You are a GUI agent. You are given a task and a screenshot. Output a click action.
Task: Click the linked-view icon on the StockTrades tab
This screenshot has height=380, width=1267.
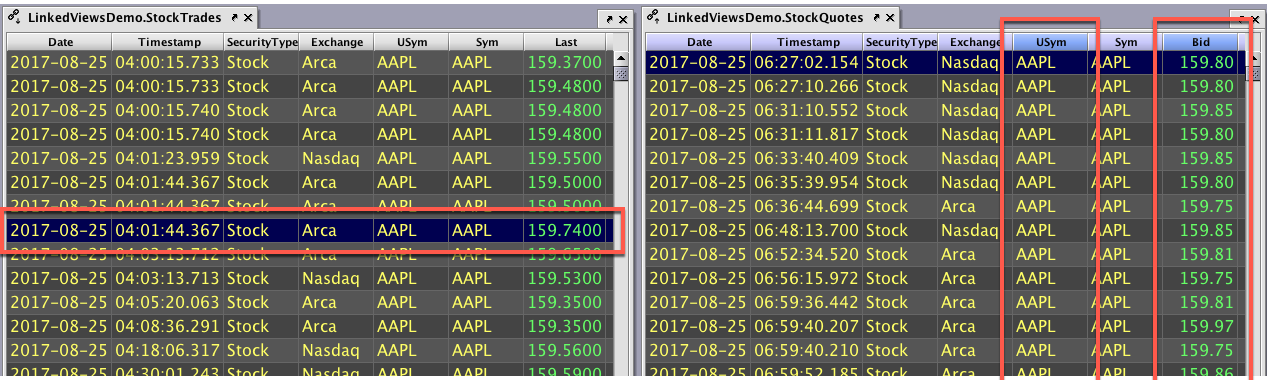pos(15,17)
